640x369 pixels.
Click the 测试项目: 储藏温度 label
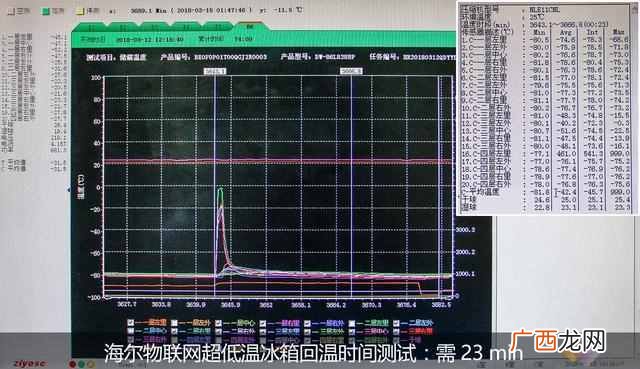pos(116,57)
